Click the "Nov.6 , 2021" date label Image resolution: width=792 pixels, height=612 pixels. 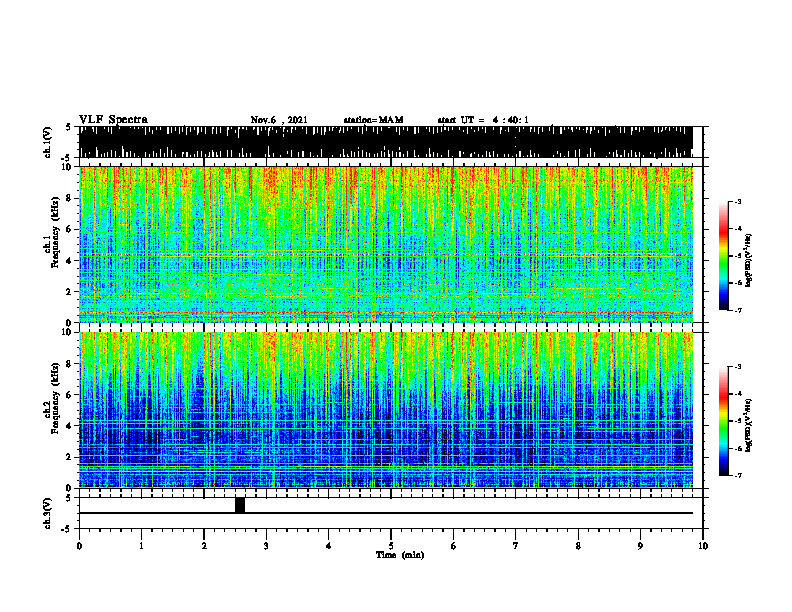pyautogui.click(x=279, y=120)
